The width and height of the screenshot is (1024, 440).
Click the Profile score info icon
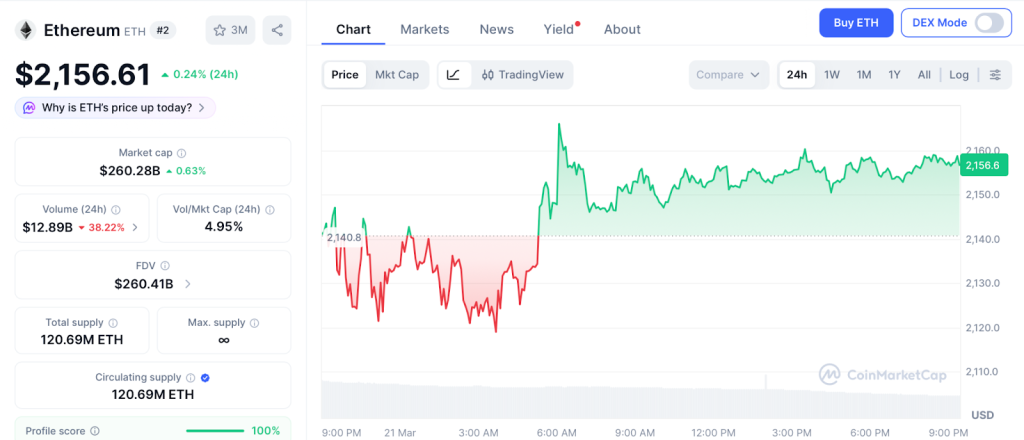pyautogui.click(x=95, y=431)
